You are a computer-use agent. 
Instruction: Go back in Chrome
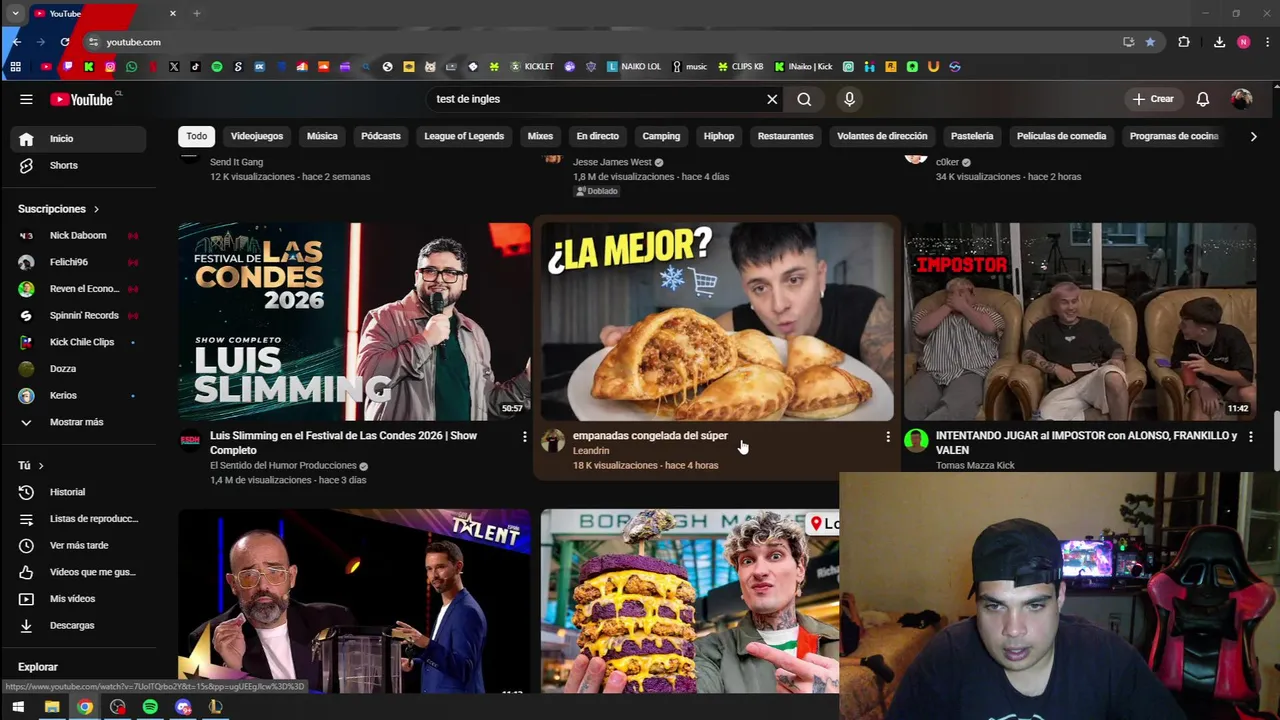tap(17, 42)
